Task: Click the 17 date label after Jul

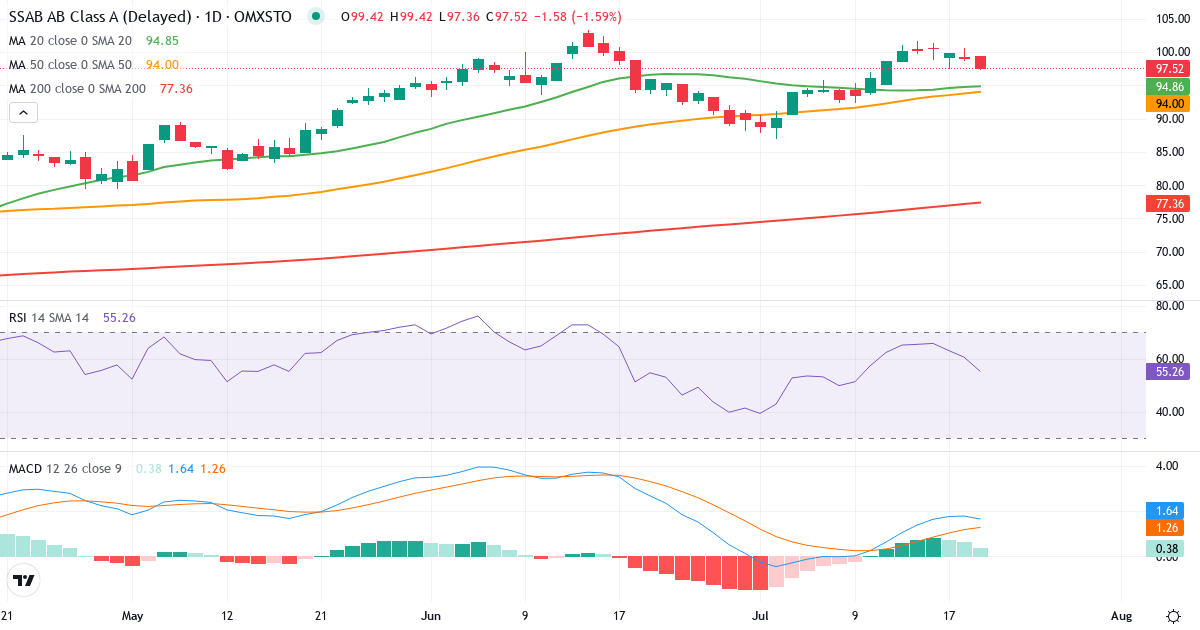Action: 950,616
